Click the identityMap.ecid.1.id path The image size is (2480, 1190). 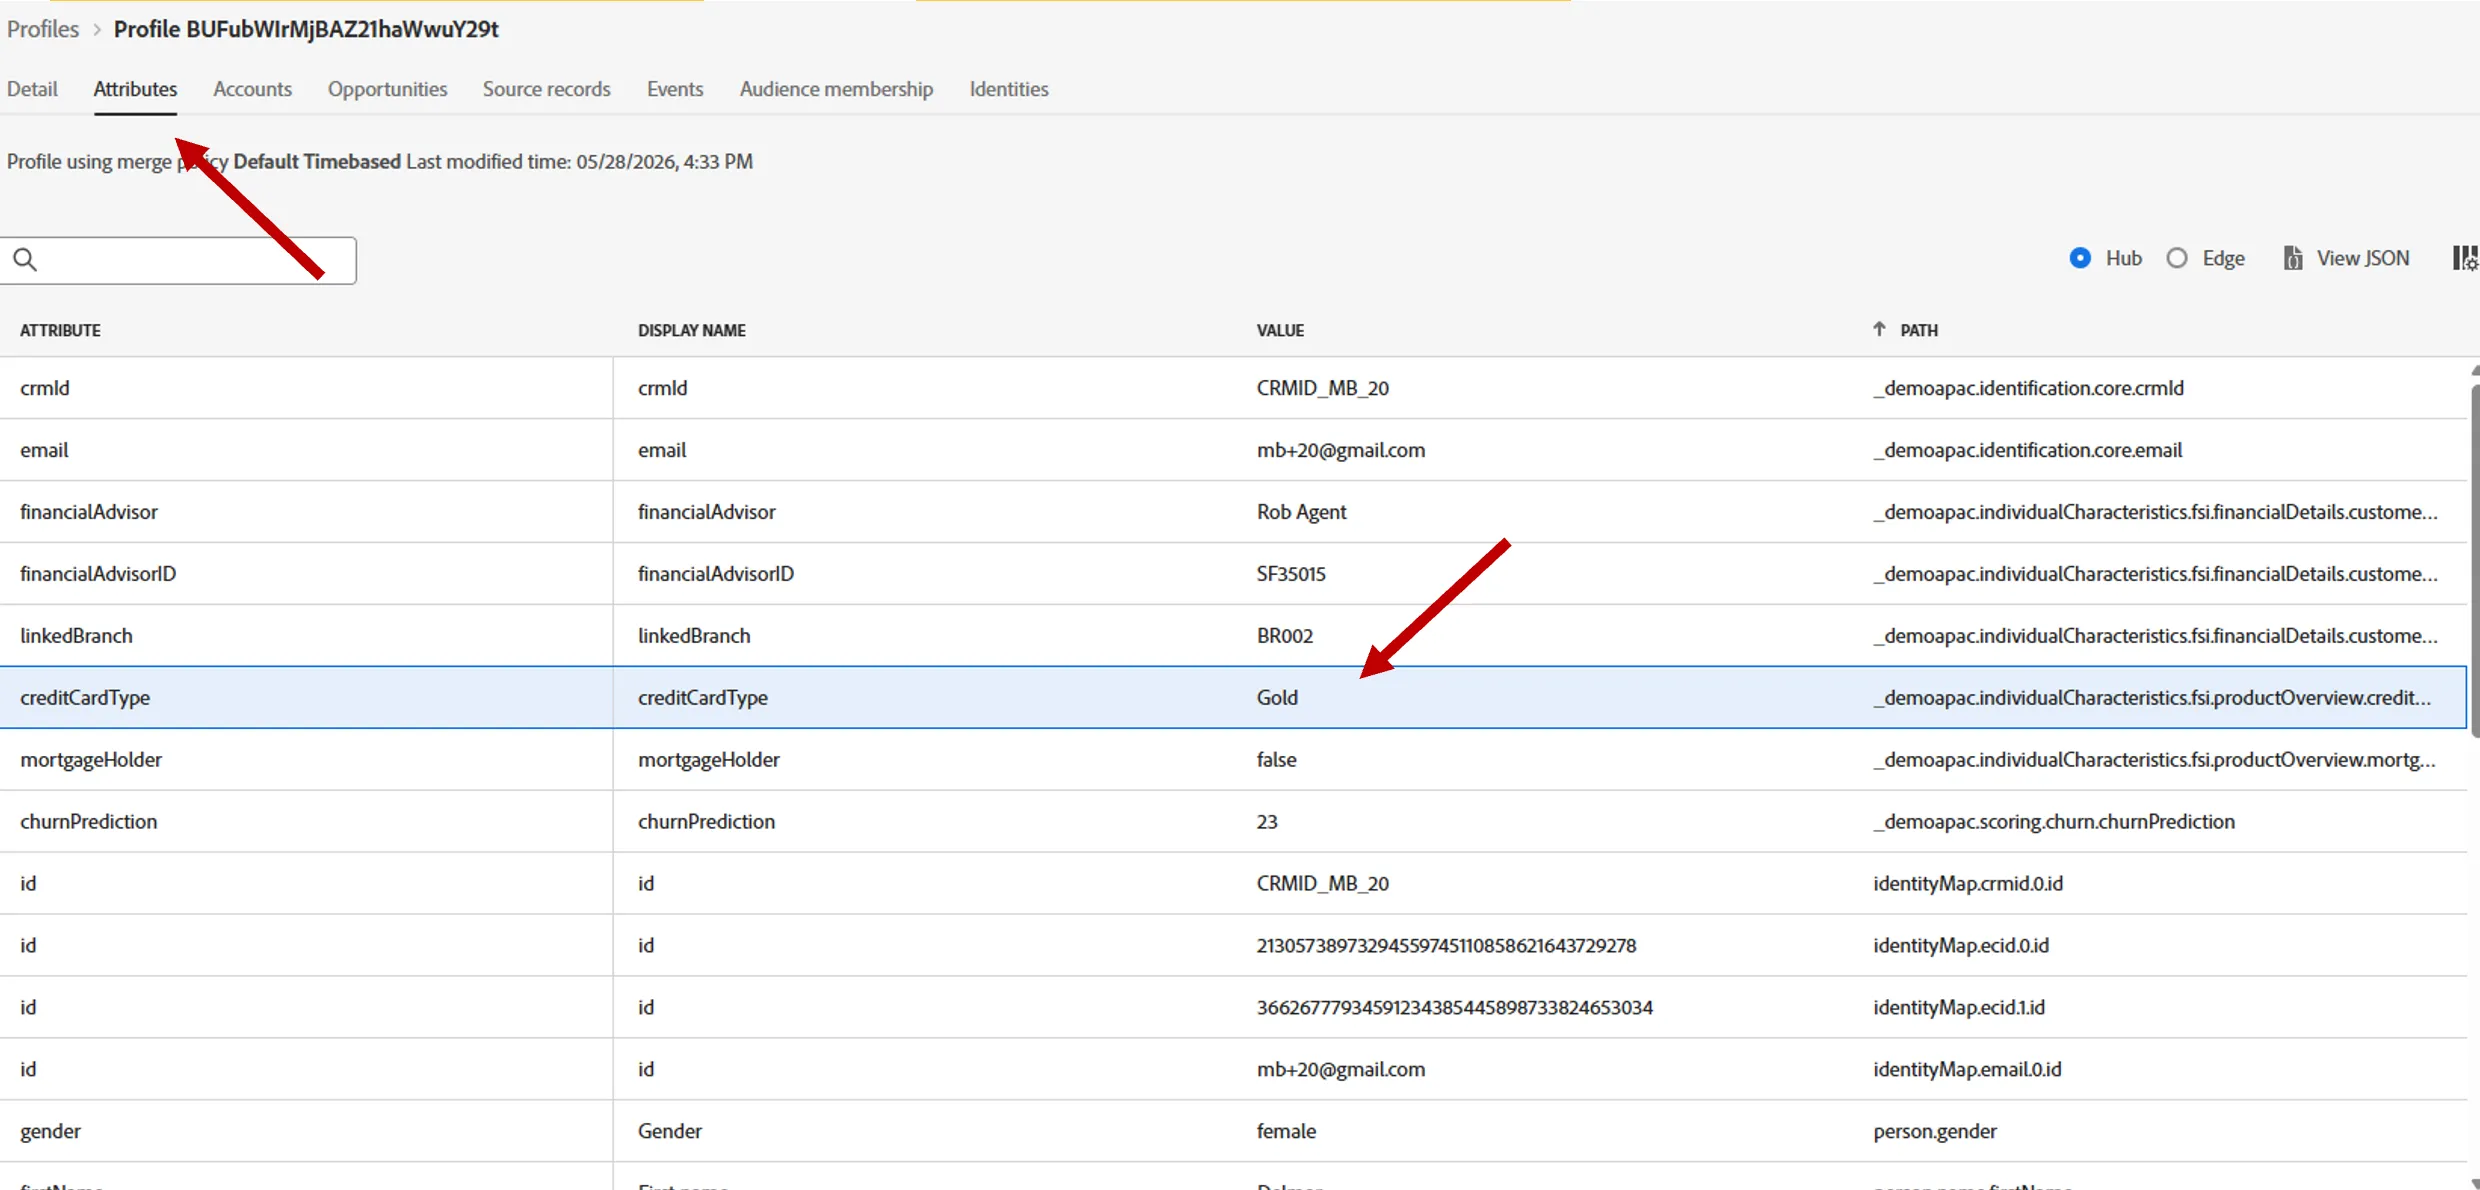[x=1959, y=1008]
